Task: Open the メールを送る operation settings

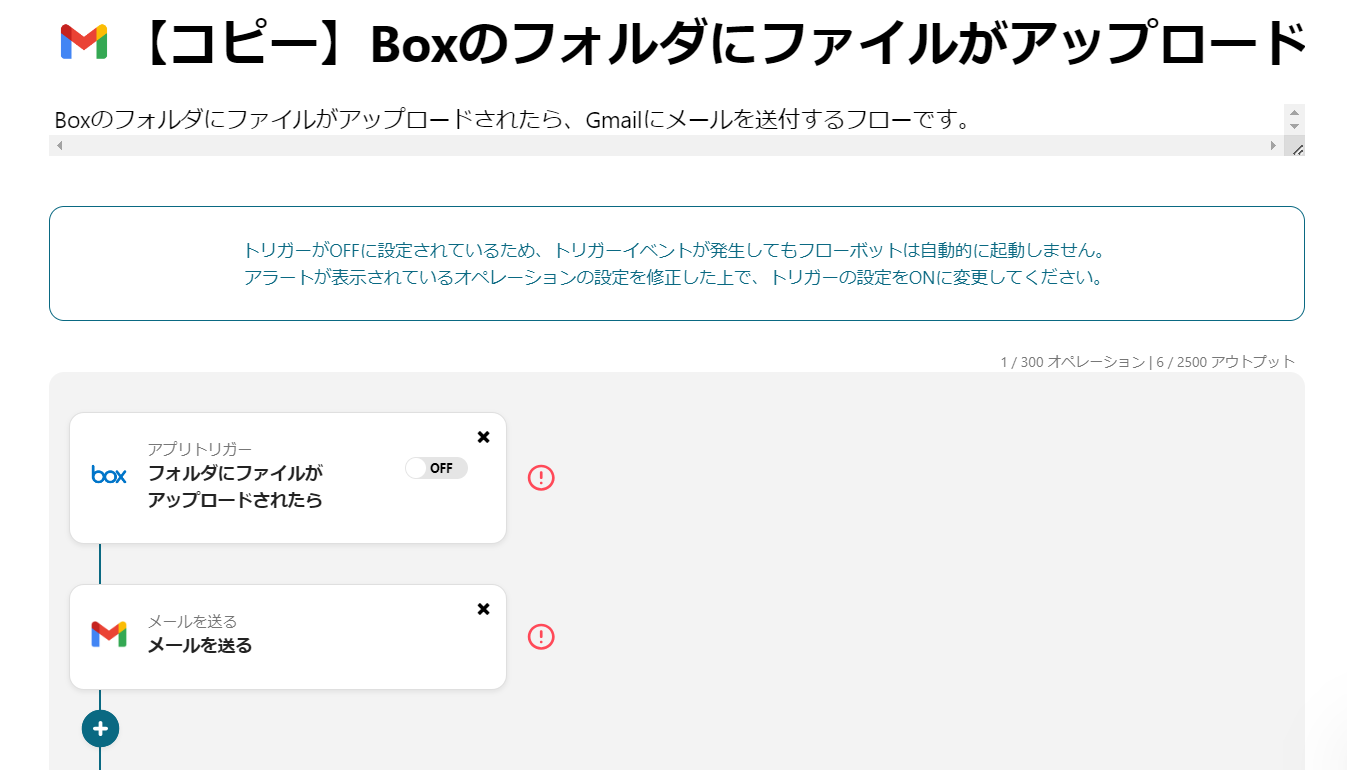Action: (288, 637)
